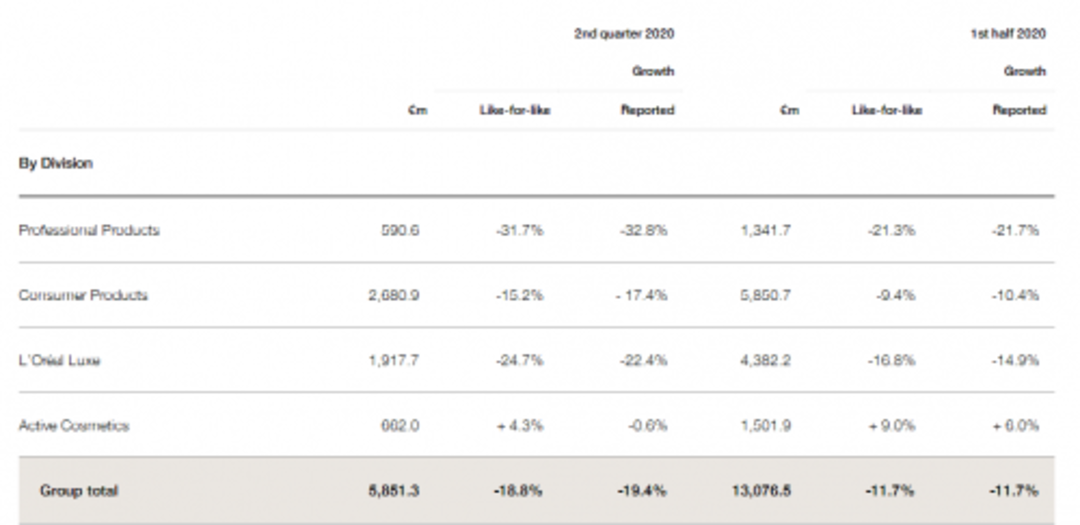Viewport: 1080px width, 525px height.
Task: Click the 2nd quarter 2020 header
Action: pyautogui.click(x=623, y=33)
